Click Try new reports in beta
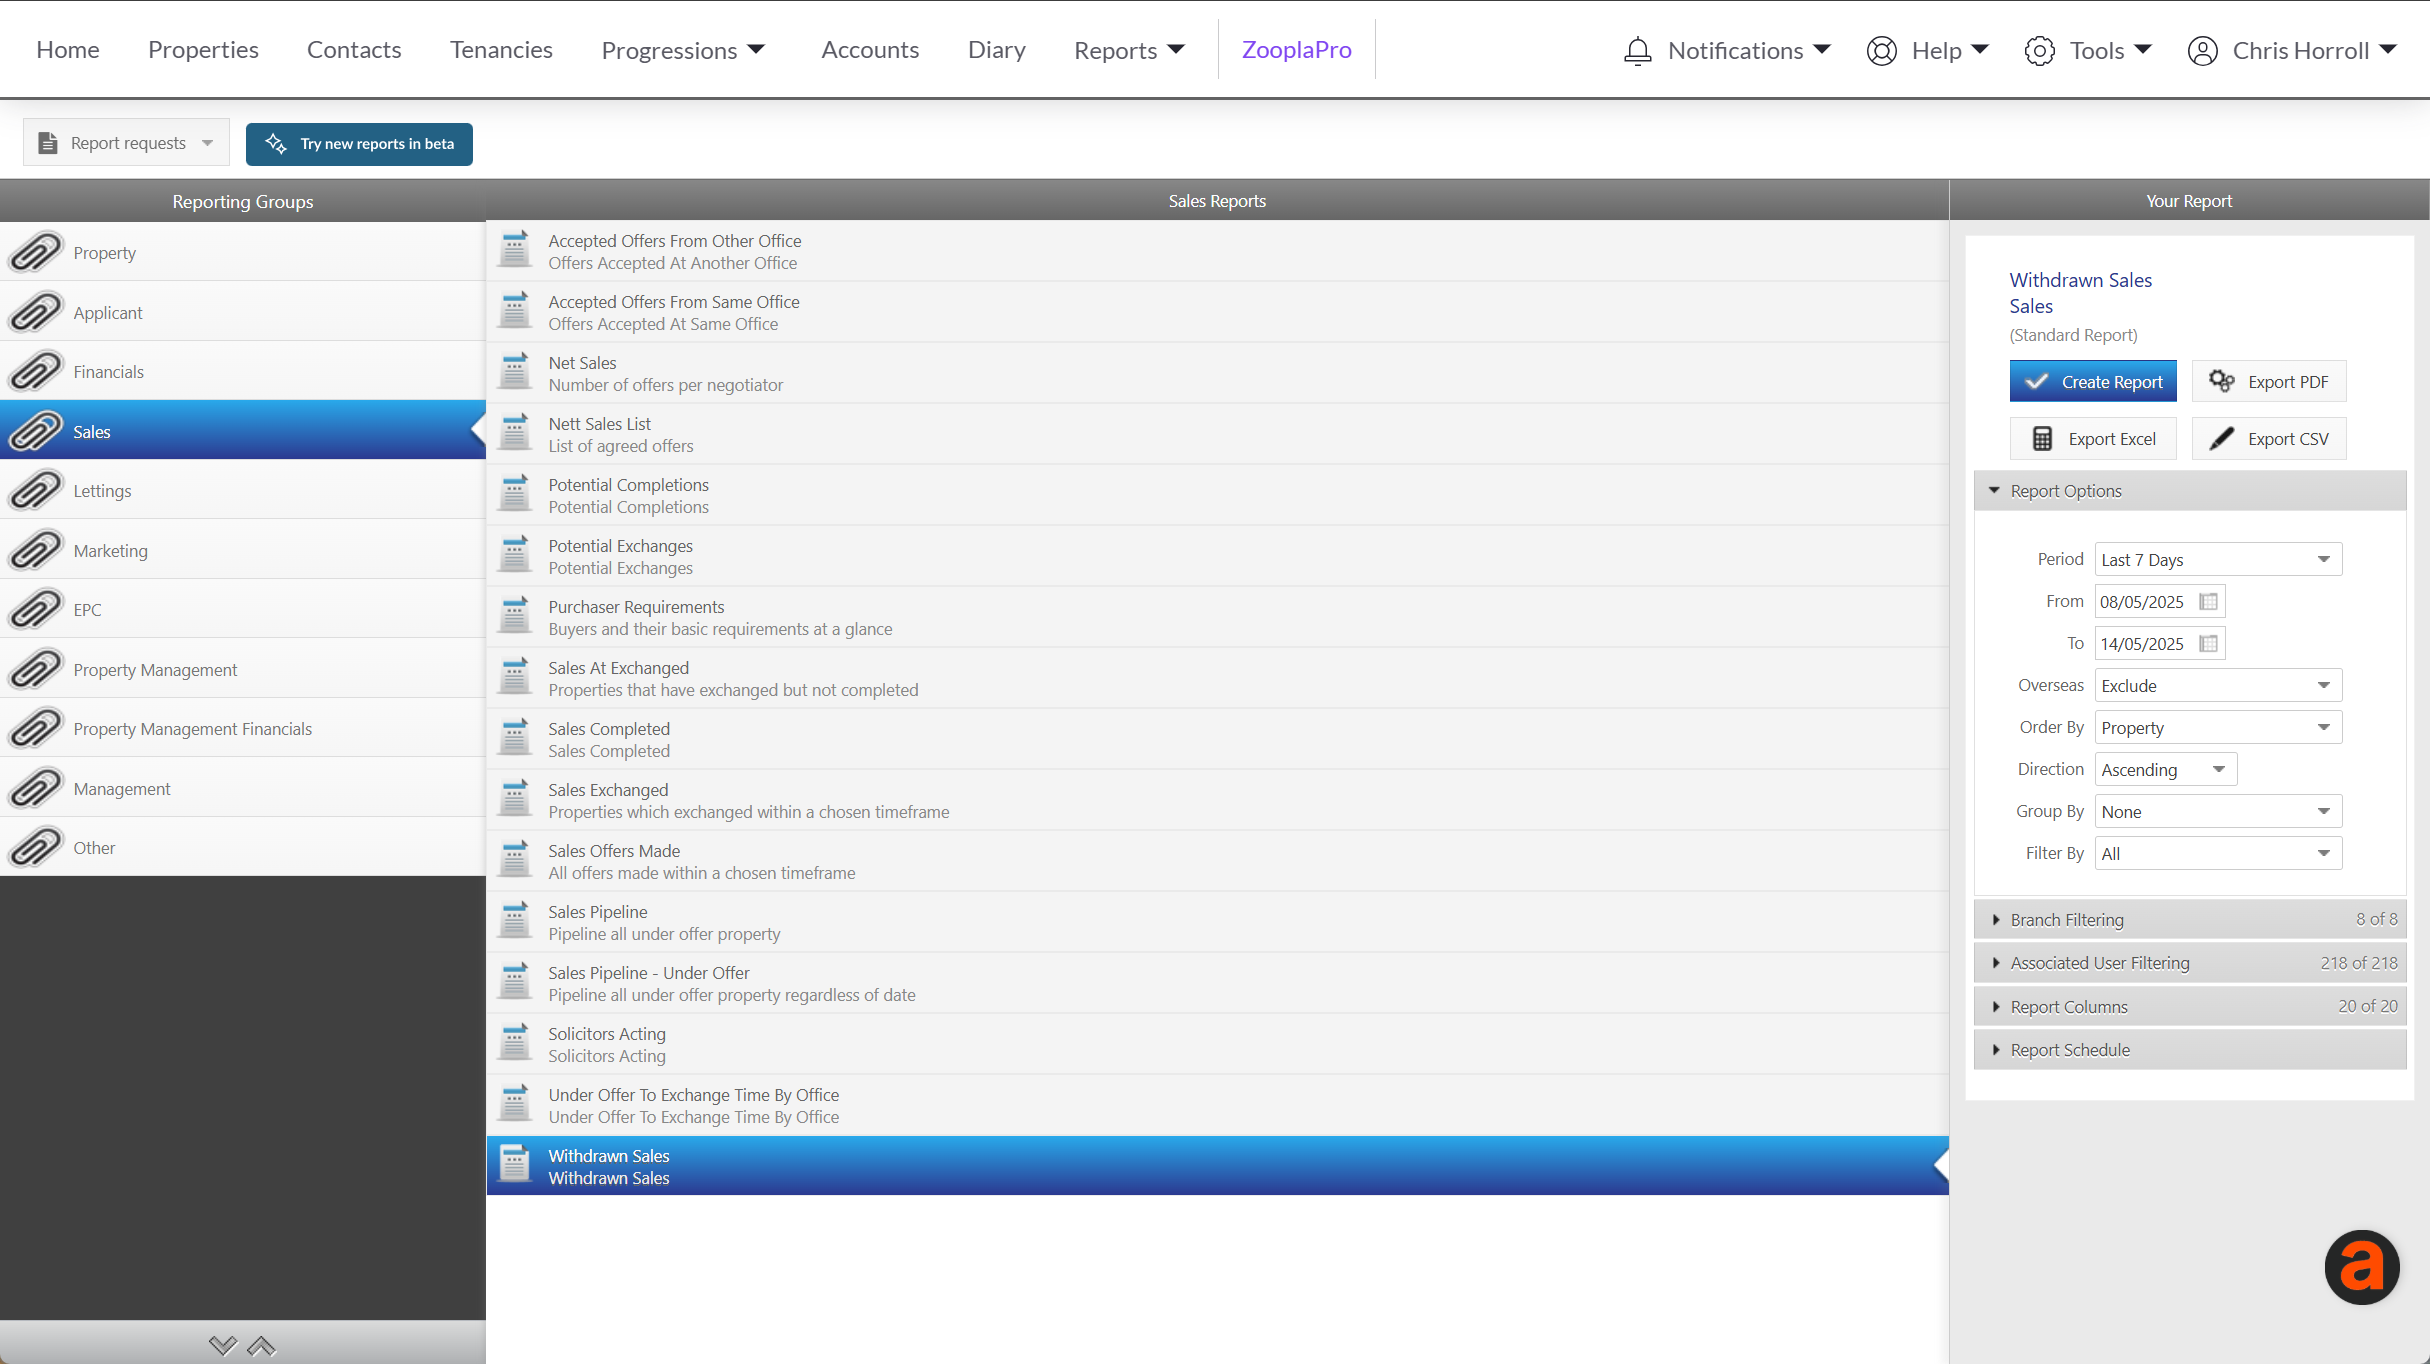 coord(359,143)
